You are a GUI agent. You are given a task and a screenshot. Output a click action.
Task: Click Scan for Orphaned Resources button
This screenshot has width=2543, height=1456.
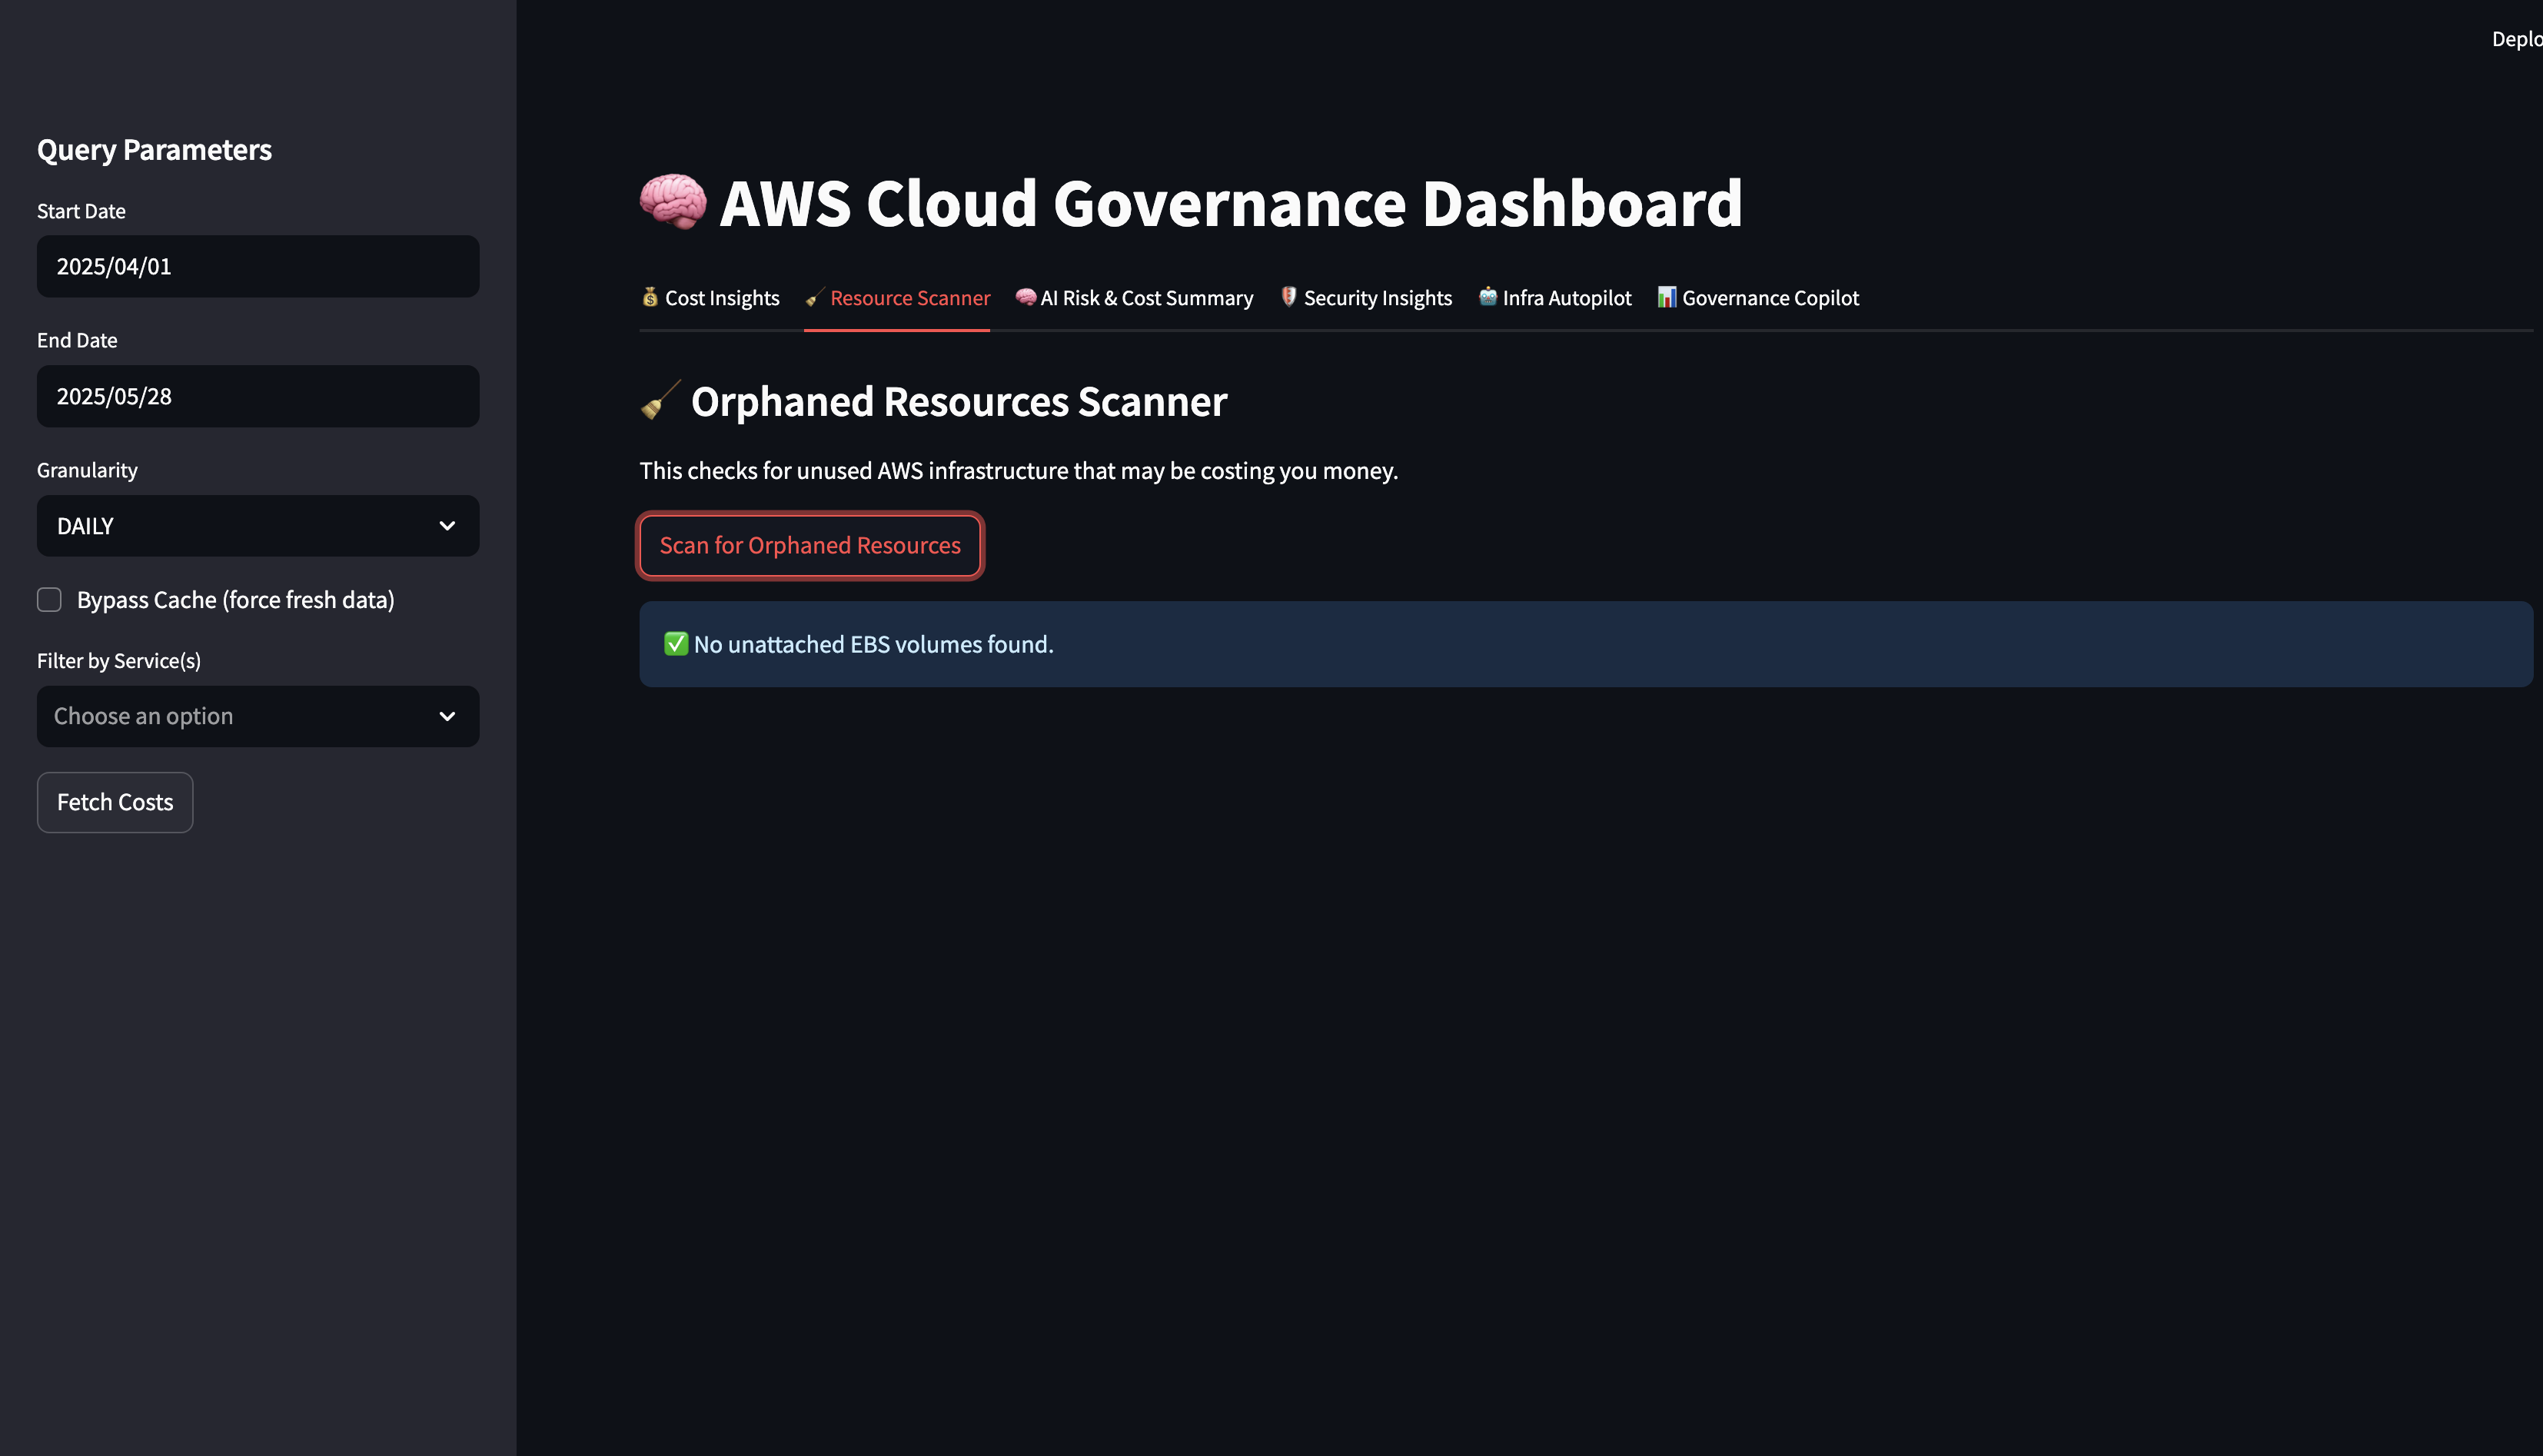click(810, 546)
